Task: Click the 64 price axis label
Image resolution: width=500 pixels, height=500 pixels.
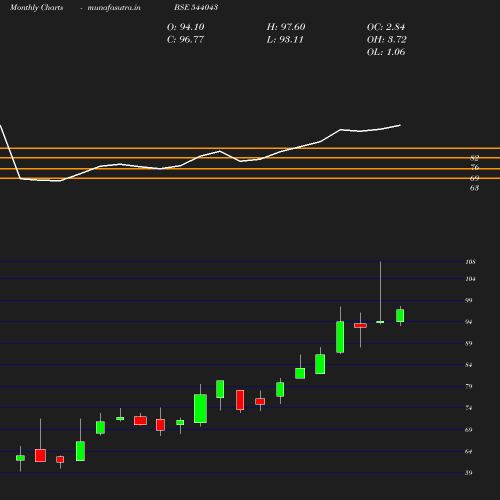Action: (x=469, y=452)
